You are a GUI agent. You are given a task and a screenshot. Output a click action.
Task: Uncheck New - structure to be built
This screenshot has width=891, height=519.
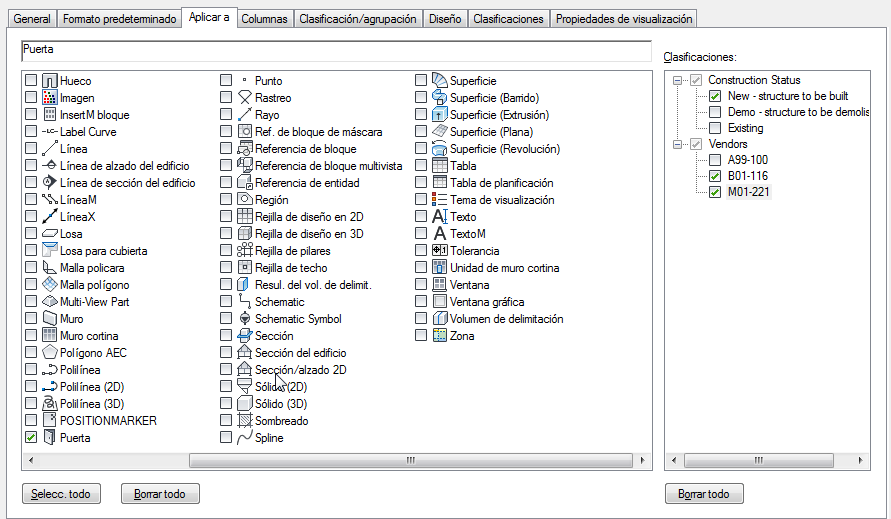(x=715, y=96)
